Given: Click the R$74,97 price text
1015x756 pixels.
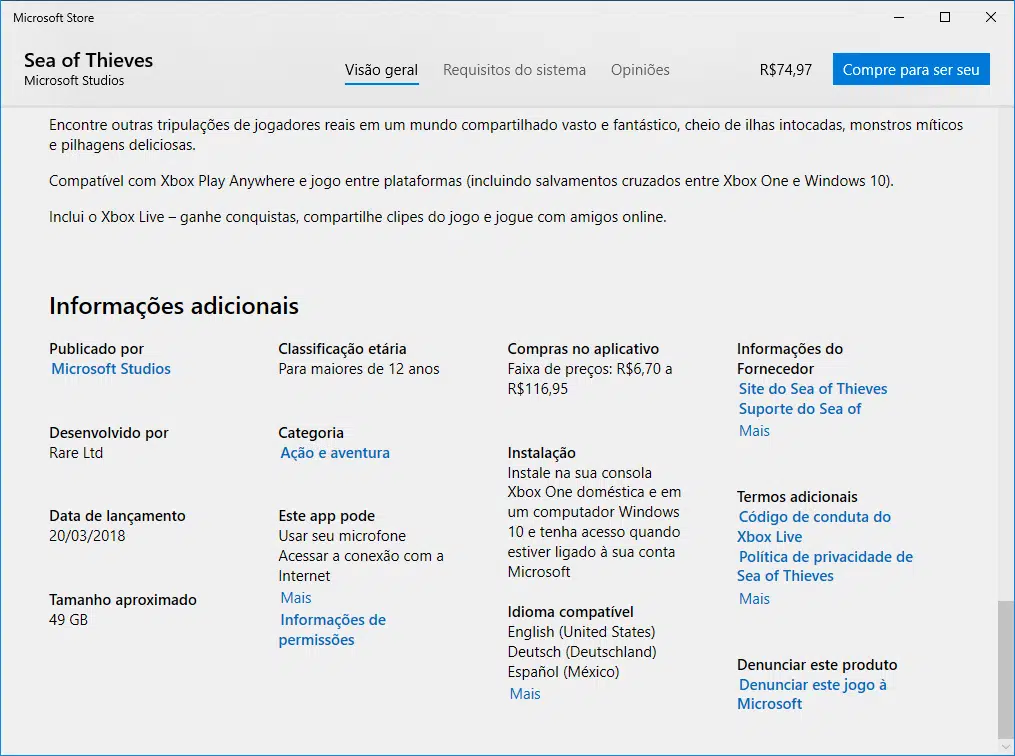Looking at the screenshot, I should pyautogui.click(x=786, y=70).
